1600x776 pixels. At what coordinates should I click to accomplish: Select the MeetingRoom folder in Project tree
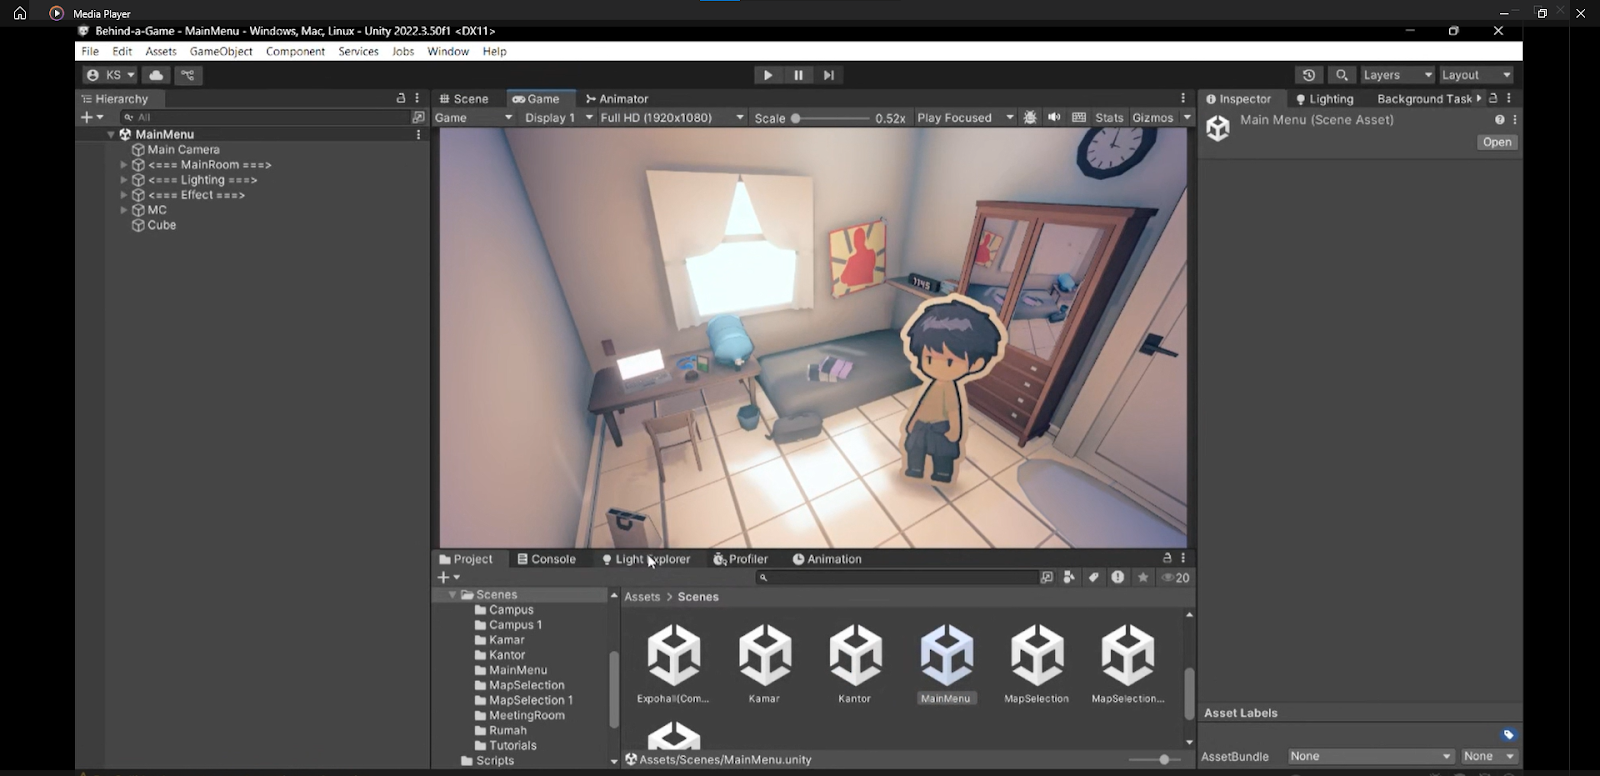(526, 715)
